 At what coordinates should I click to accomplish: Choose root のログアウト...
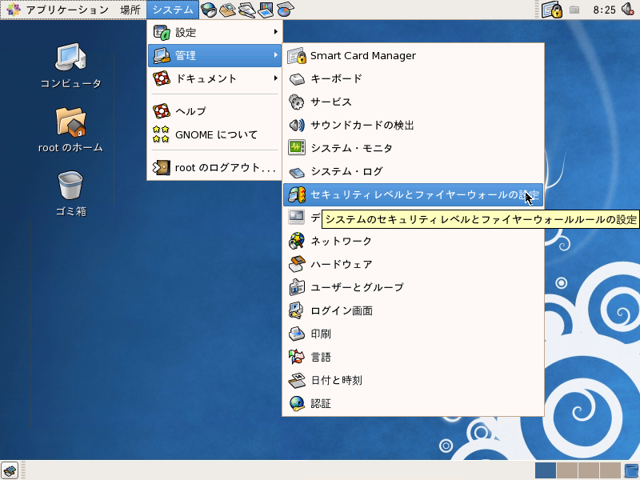[215, 167]
